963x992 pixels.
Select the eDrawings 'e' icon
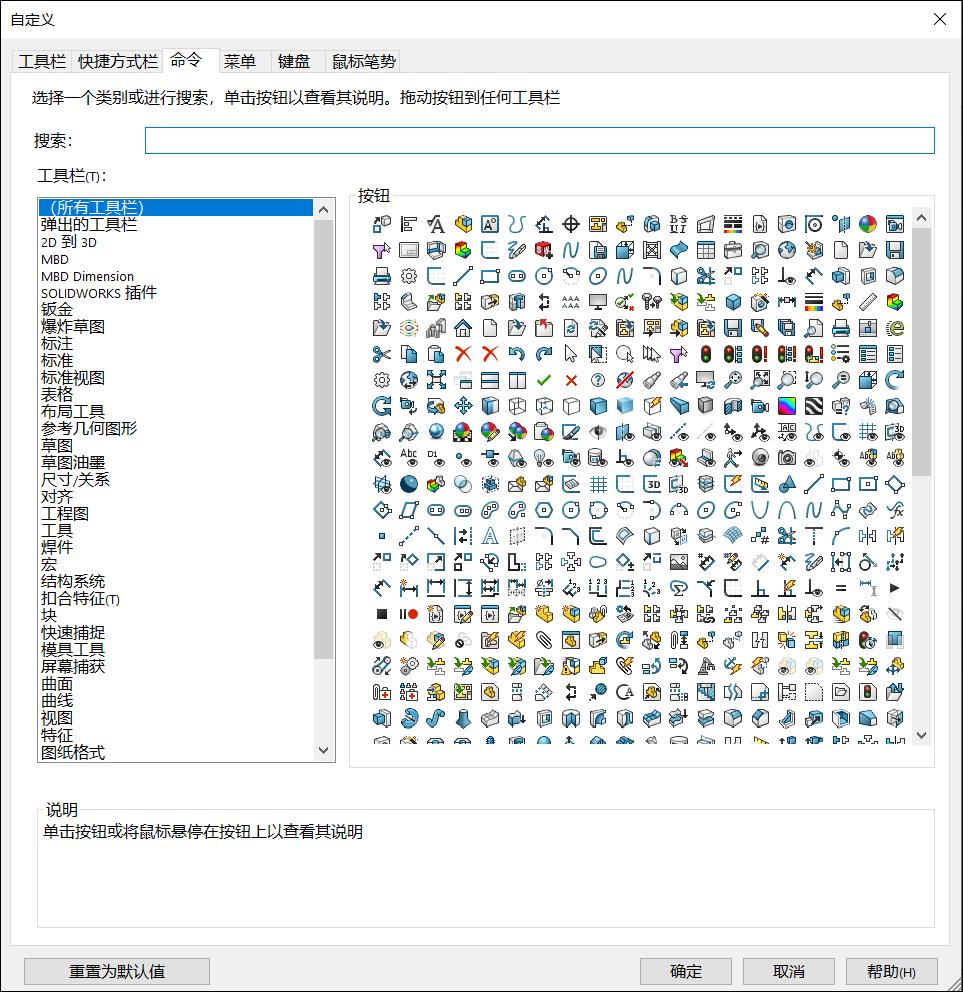click(895, 328)
